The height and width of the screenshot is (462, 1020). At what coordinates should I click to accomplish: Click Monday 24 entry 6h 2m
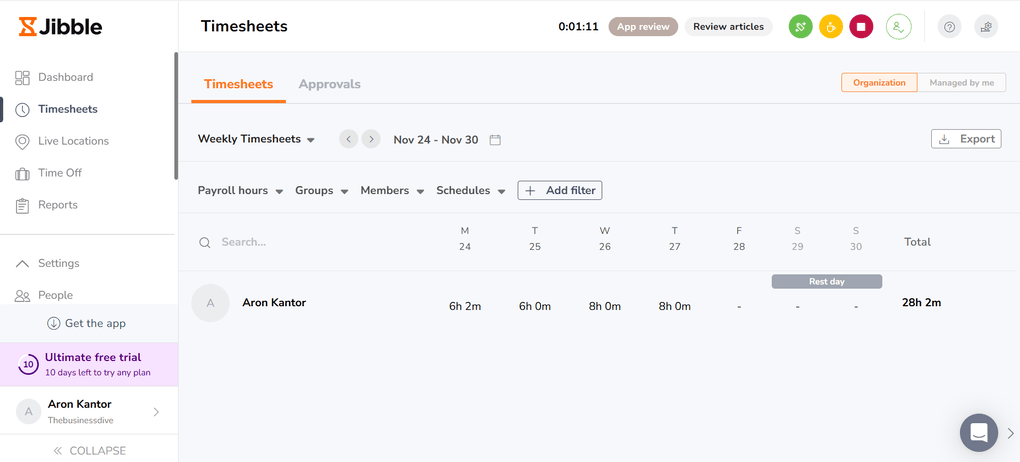click(x=465, y=306)
